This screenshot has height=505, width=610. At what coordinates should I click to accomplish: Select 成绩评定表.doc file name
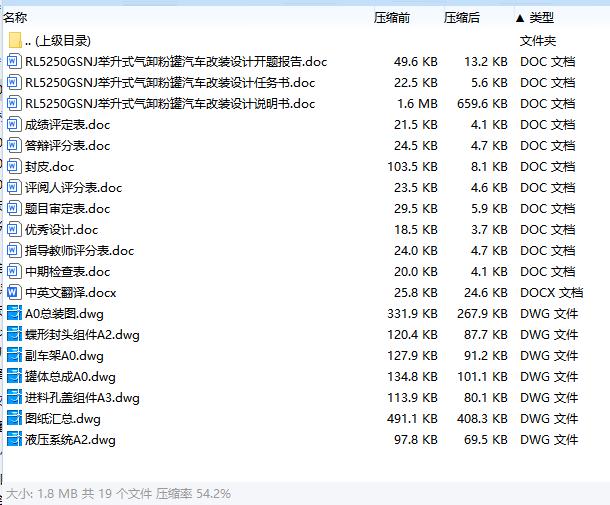(67, 124)
